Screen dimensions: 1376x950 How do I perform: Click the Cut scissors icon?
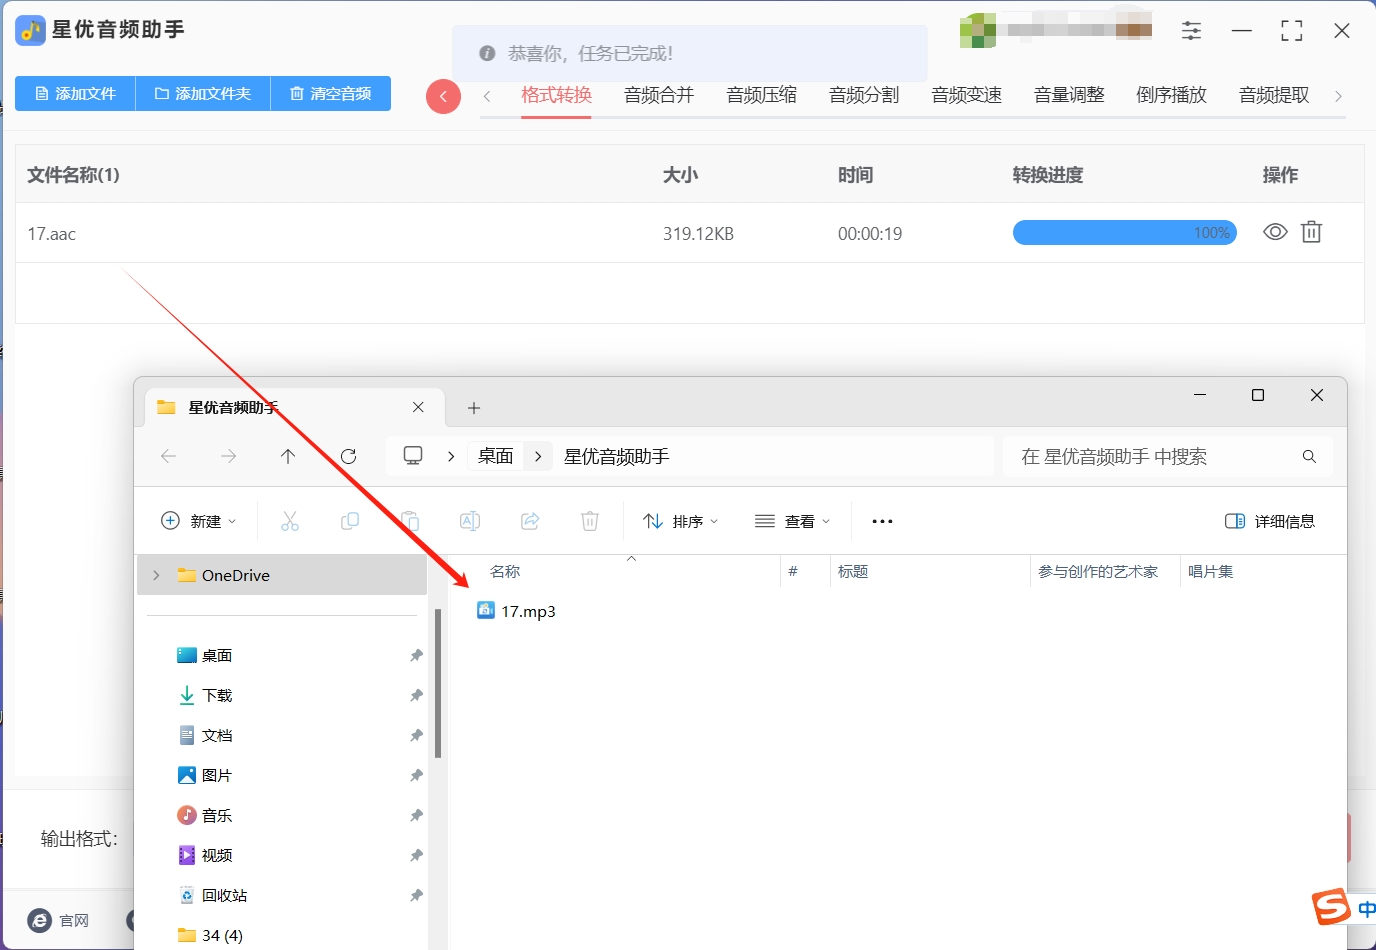point(290,521)
